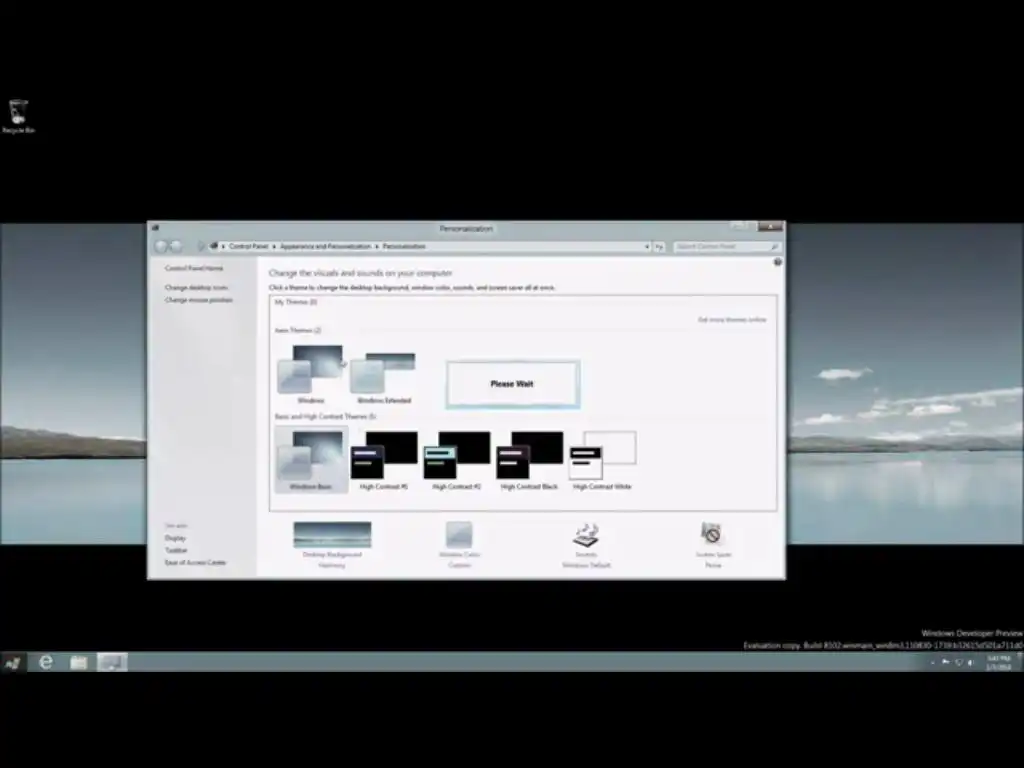Open the Display link under See also
1024x768 pixels.
175,538
